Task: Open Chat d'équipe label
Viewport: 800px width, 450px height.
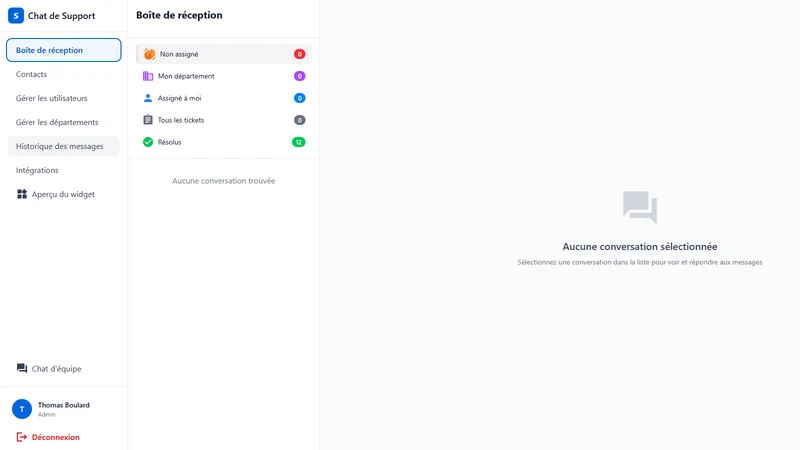Action: click(57, 368)
